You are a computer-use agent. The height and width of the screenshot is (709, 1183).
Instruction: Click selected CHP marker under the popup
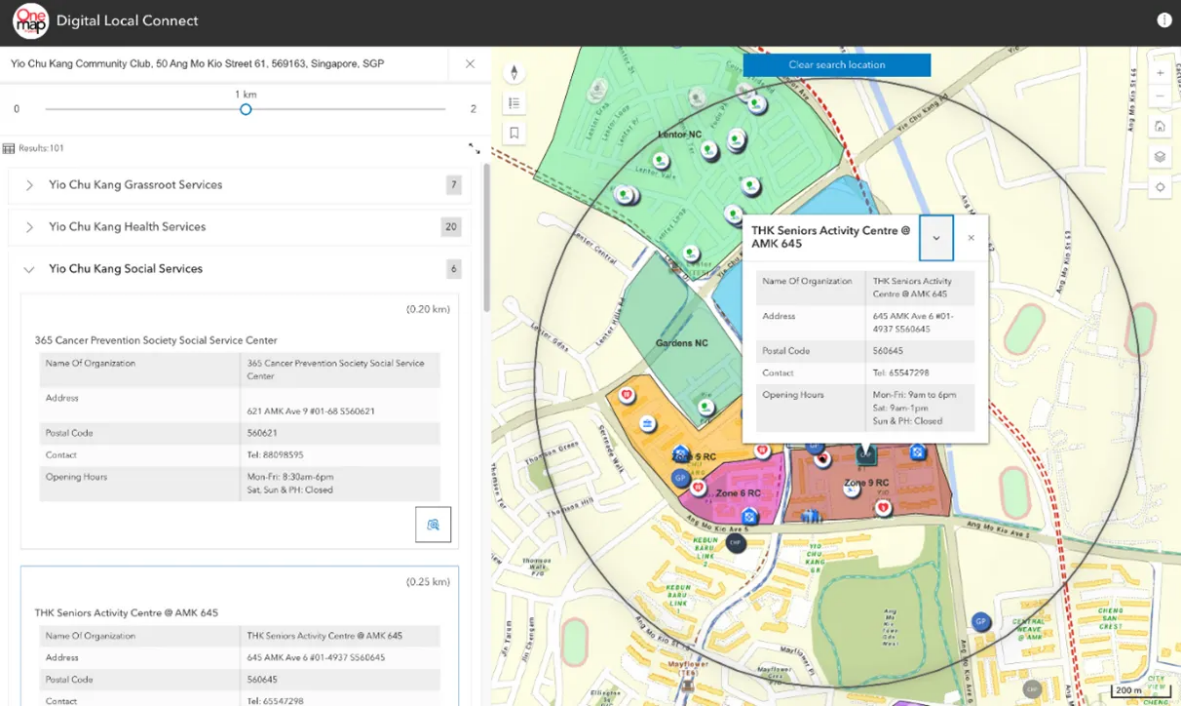coord(865,455)
